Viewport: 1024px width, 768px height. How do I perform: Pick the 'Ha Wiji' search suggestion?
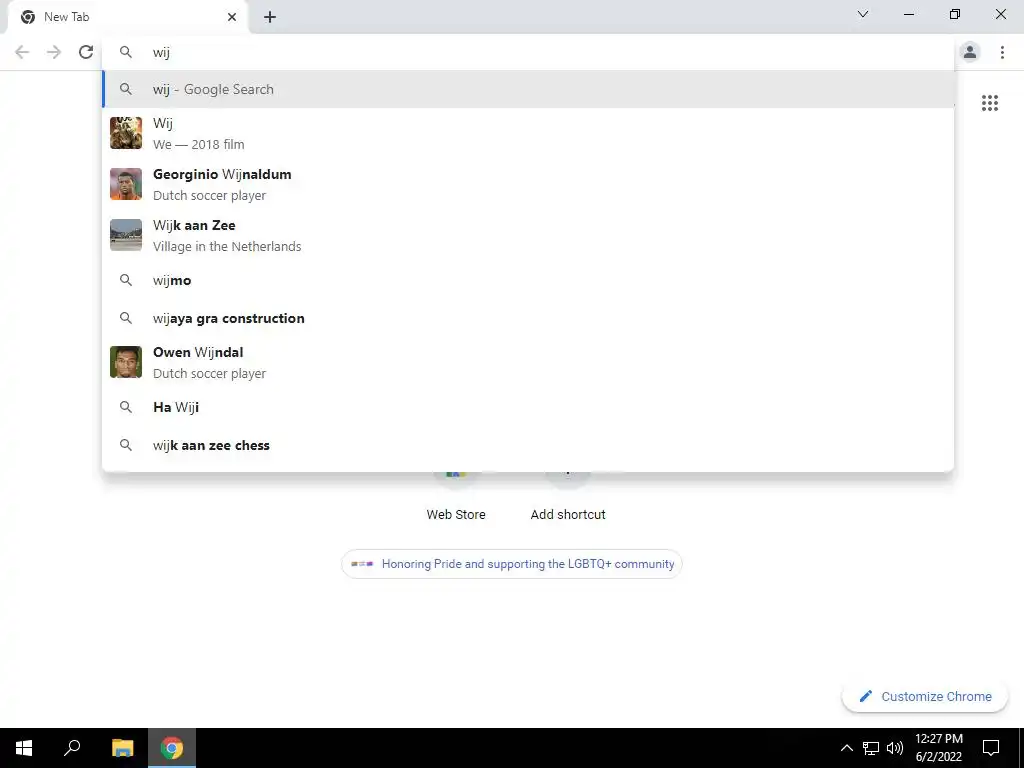(x=528, y=407)
